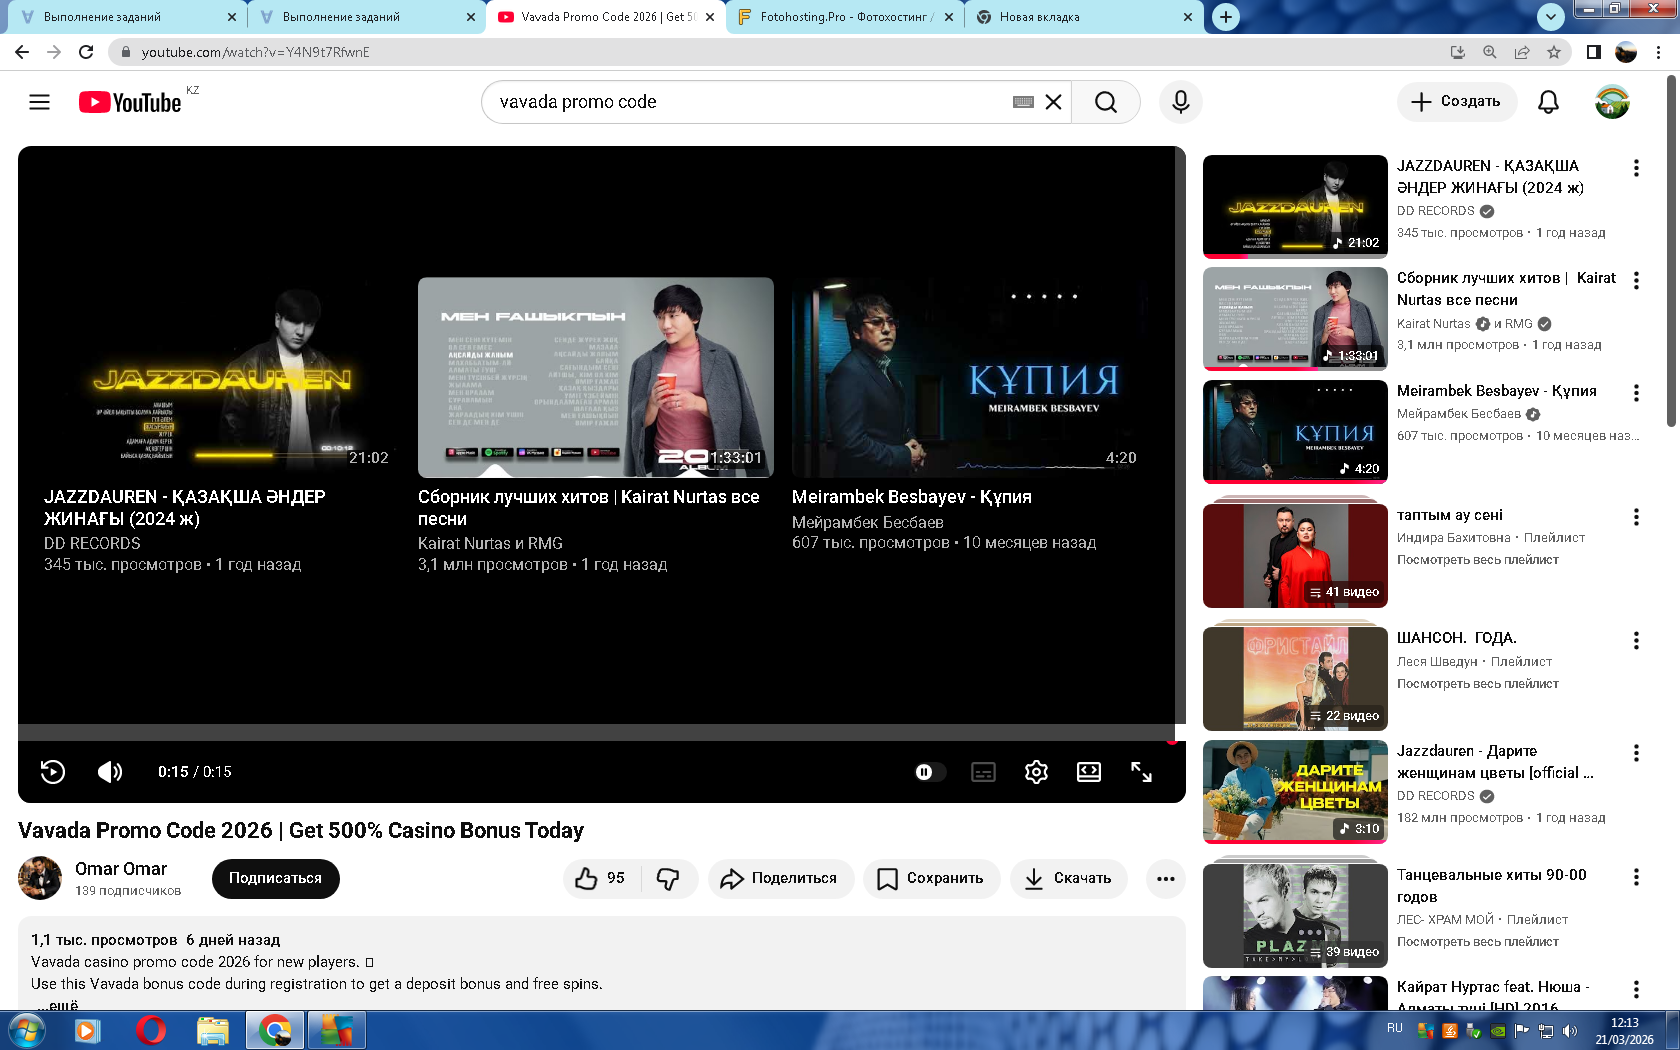Like the video with thumbs up
1680x1050 pixels.
[600, 878]
